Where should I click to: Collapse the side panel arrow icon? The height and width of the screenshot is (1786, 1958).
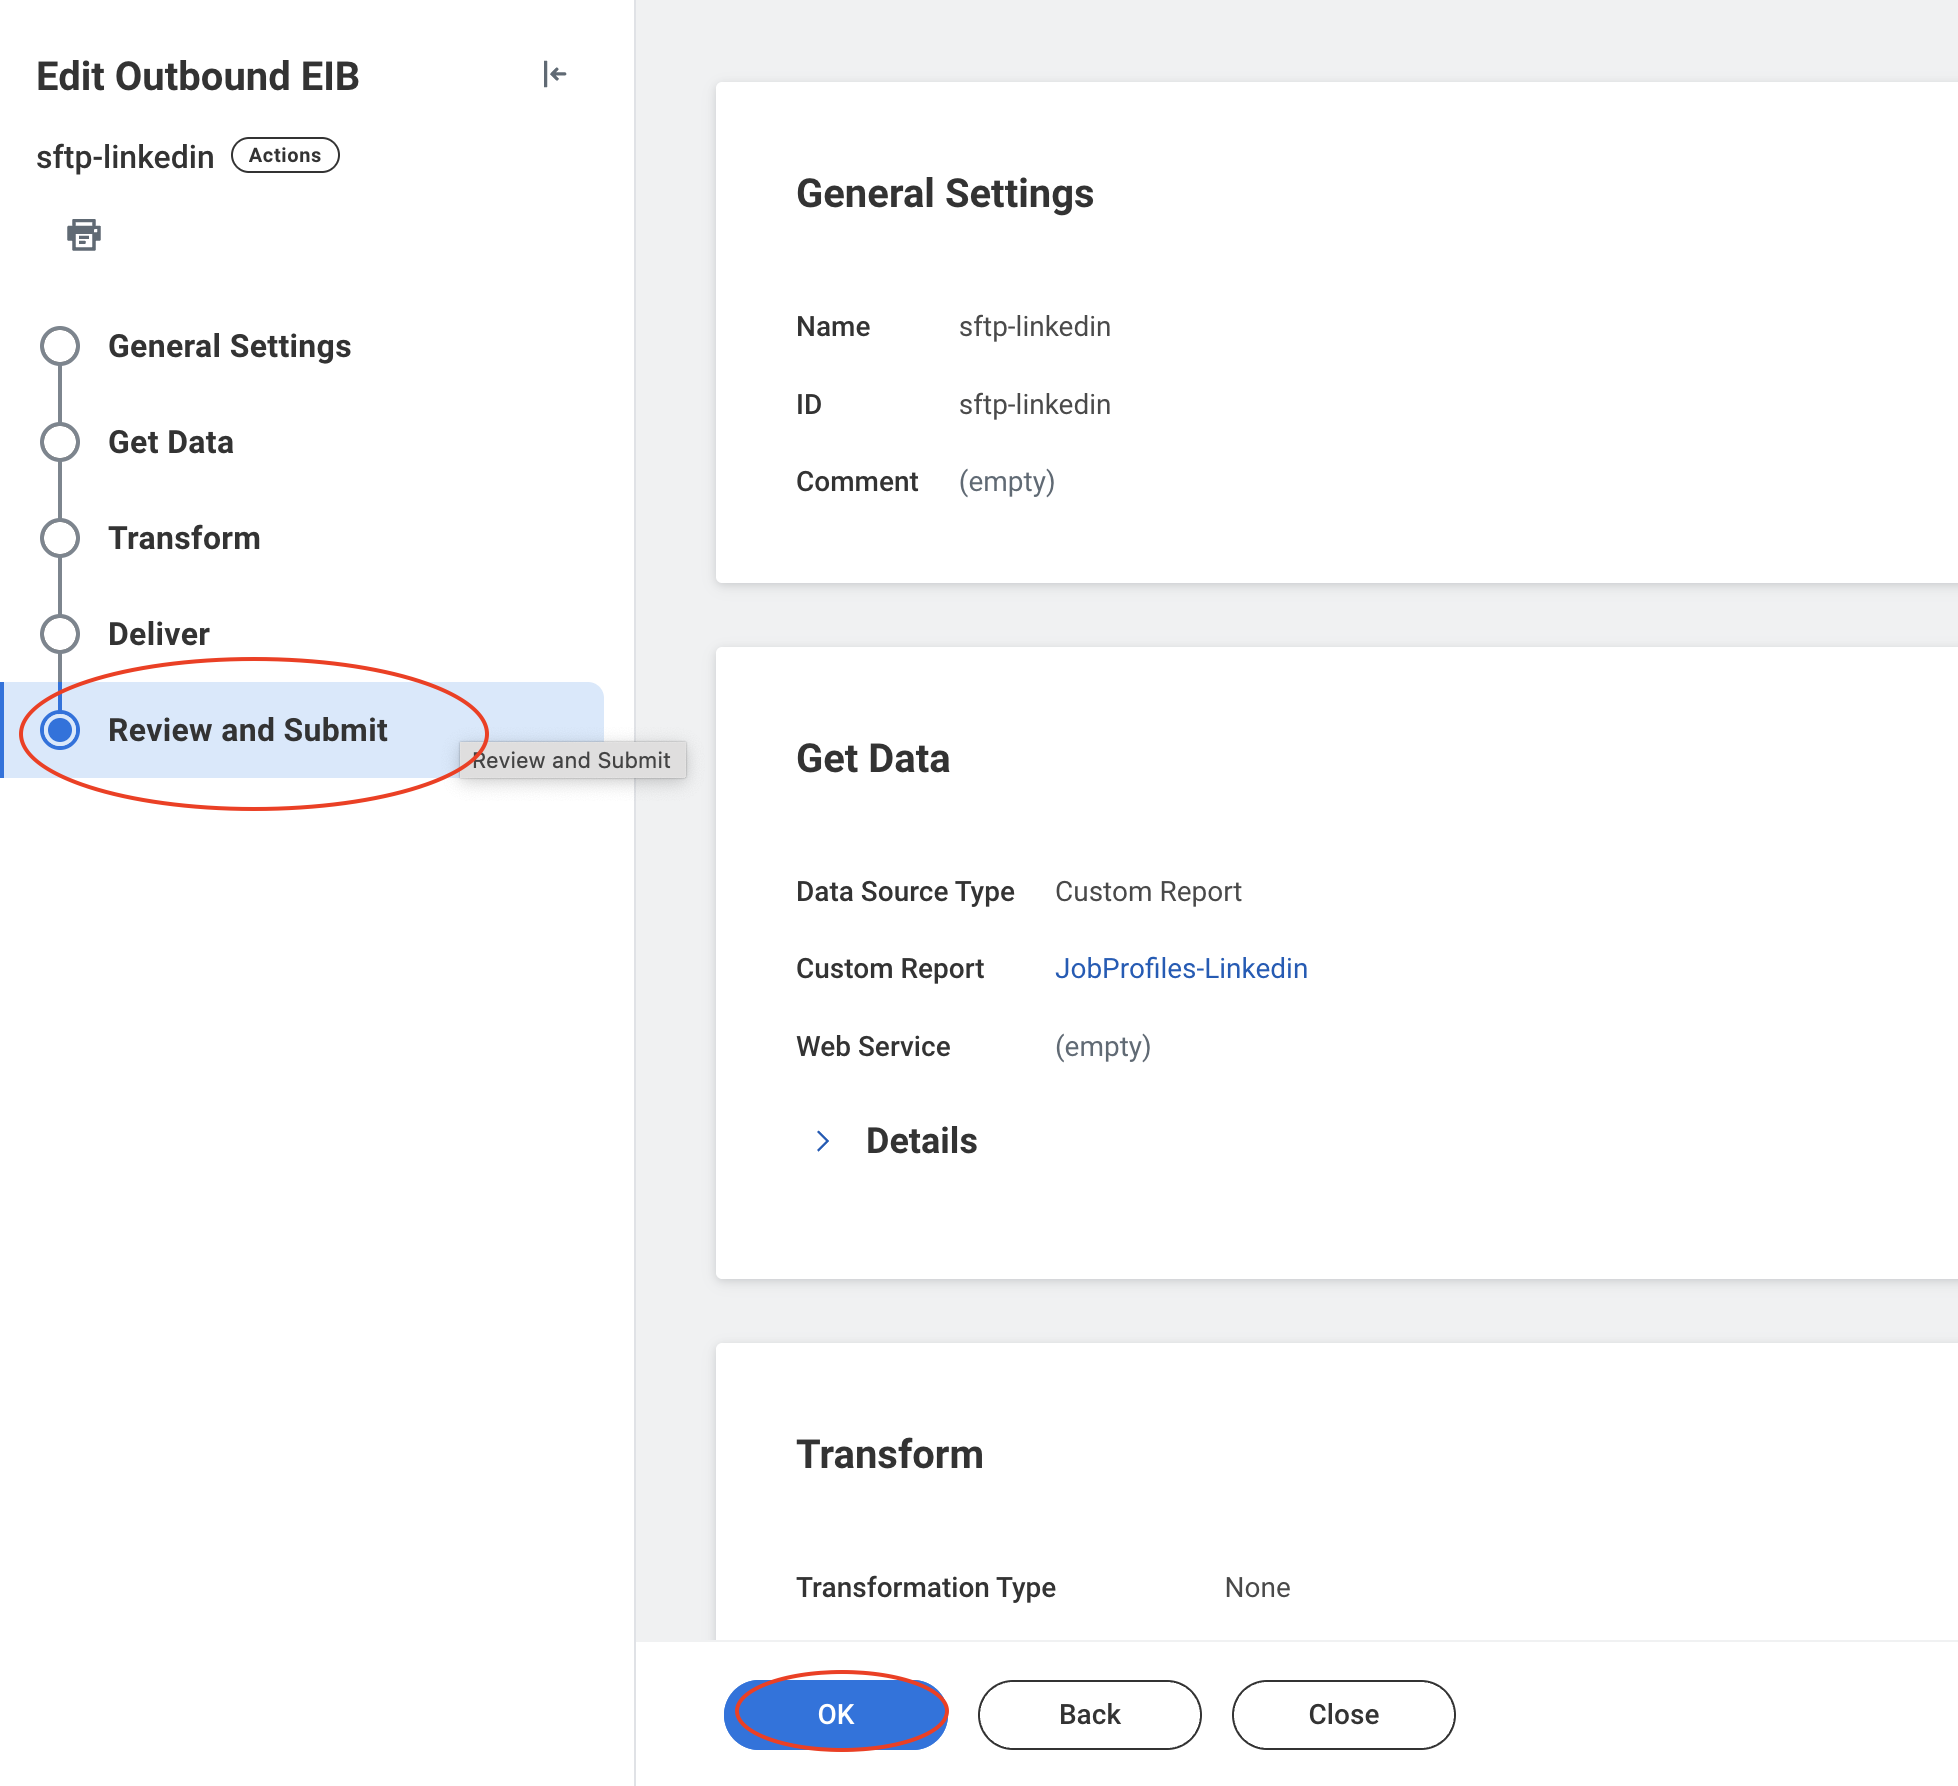(554, 74)
